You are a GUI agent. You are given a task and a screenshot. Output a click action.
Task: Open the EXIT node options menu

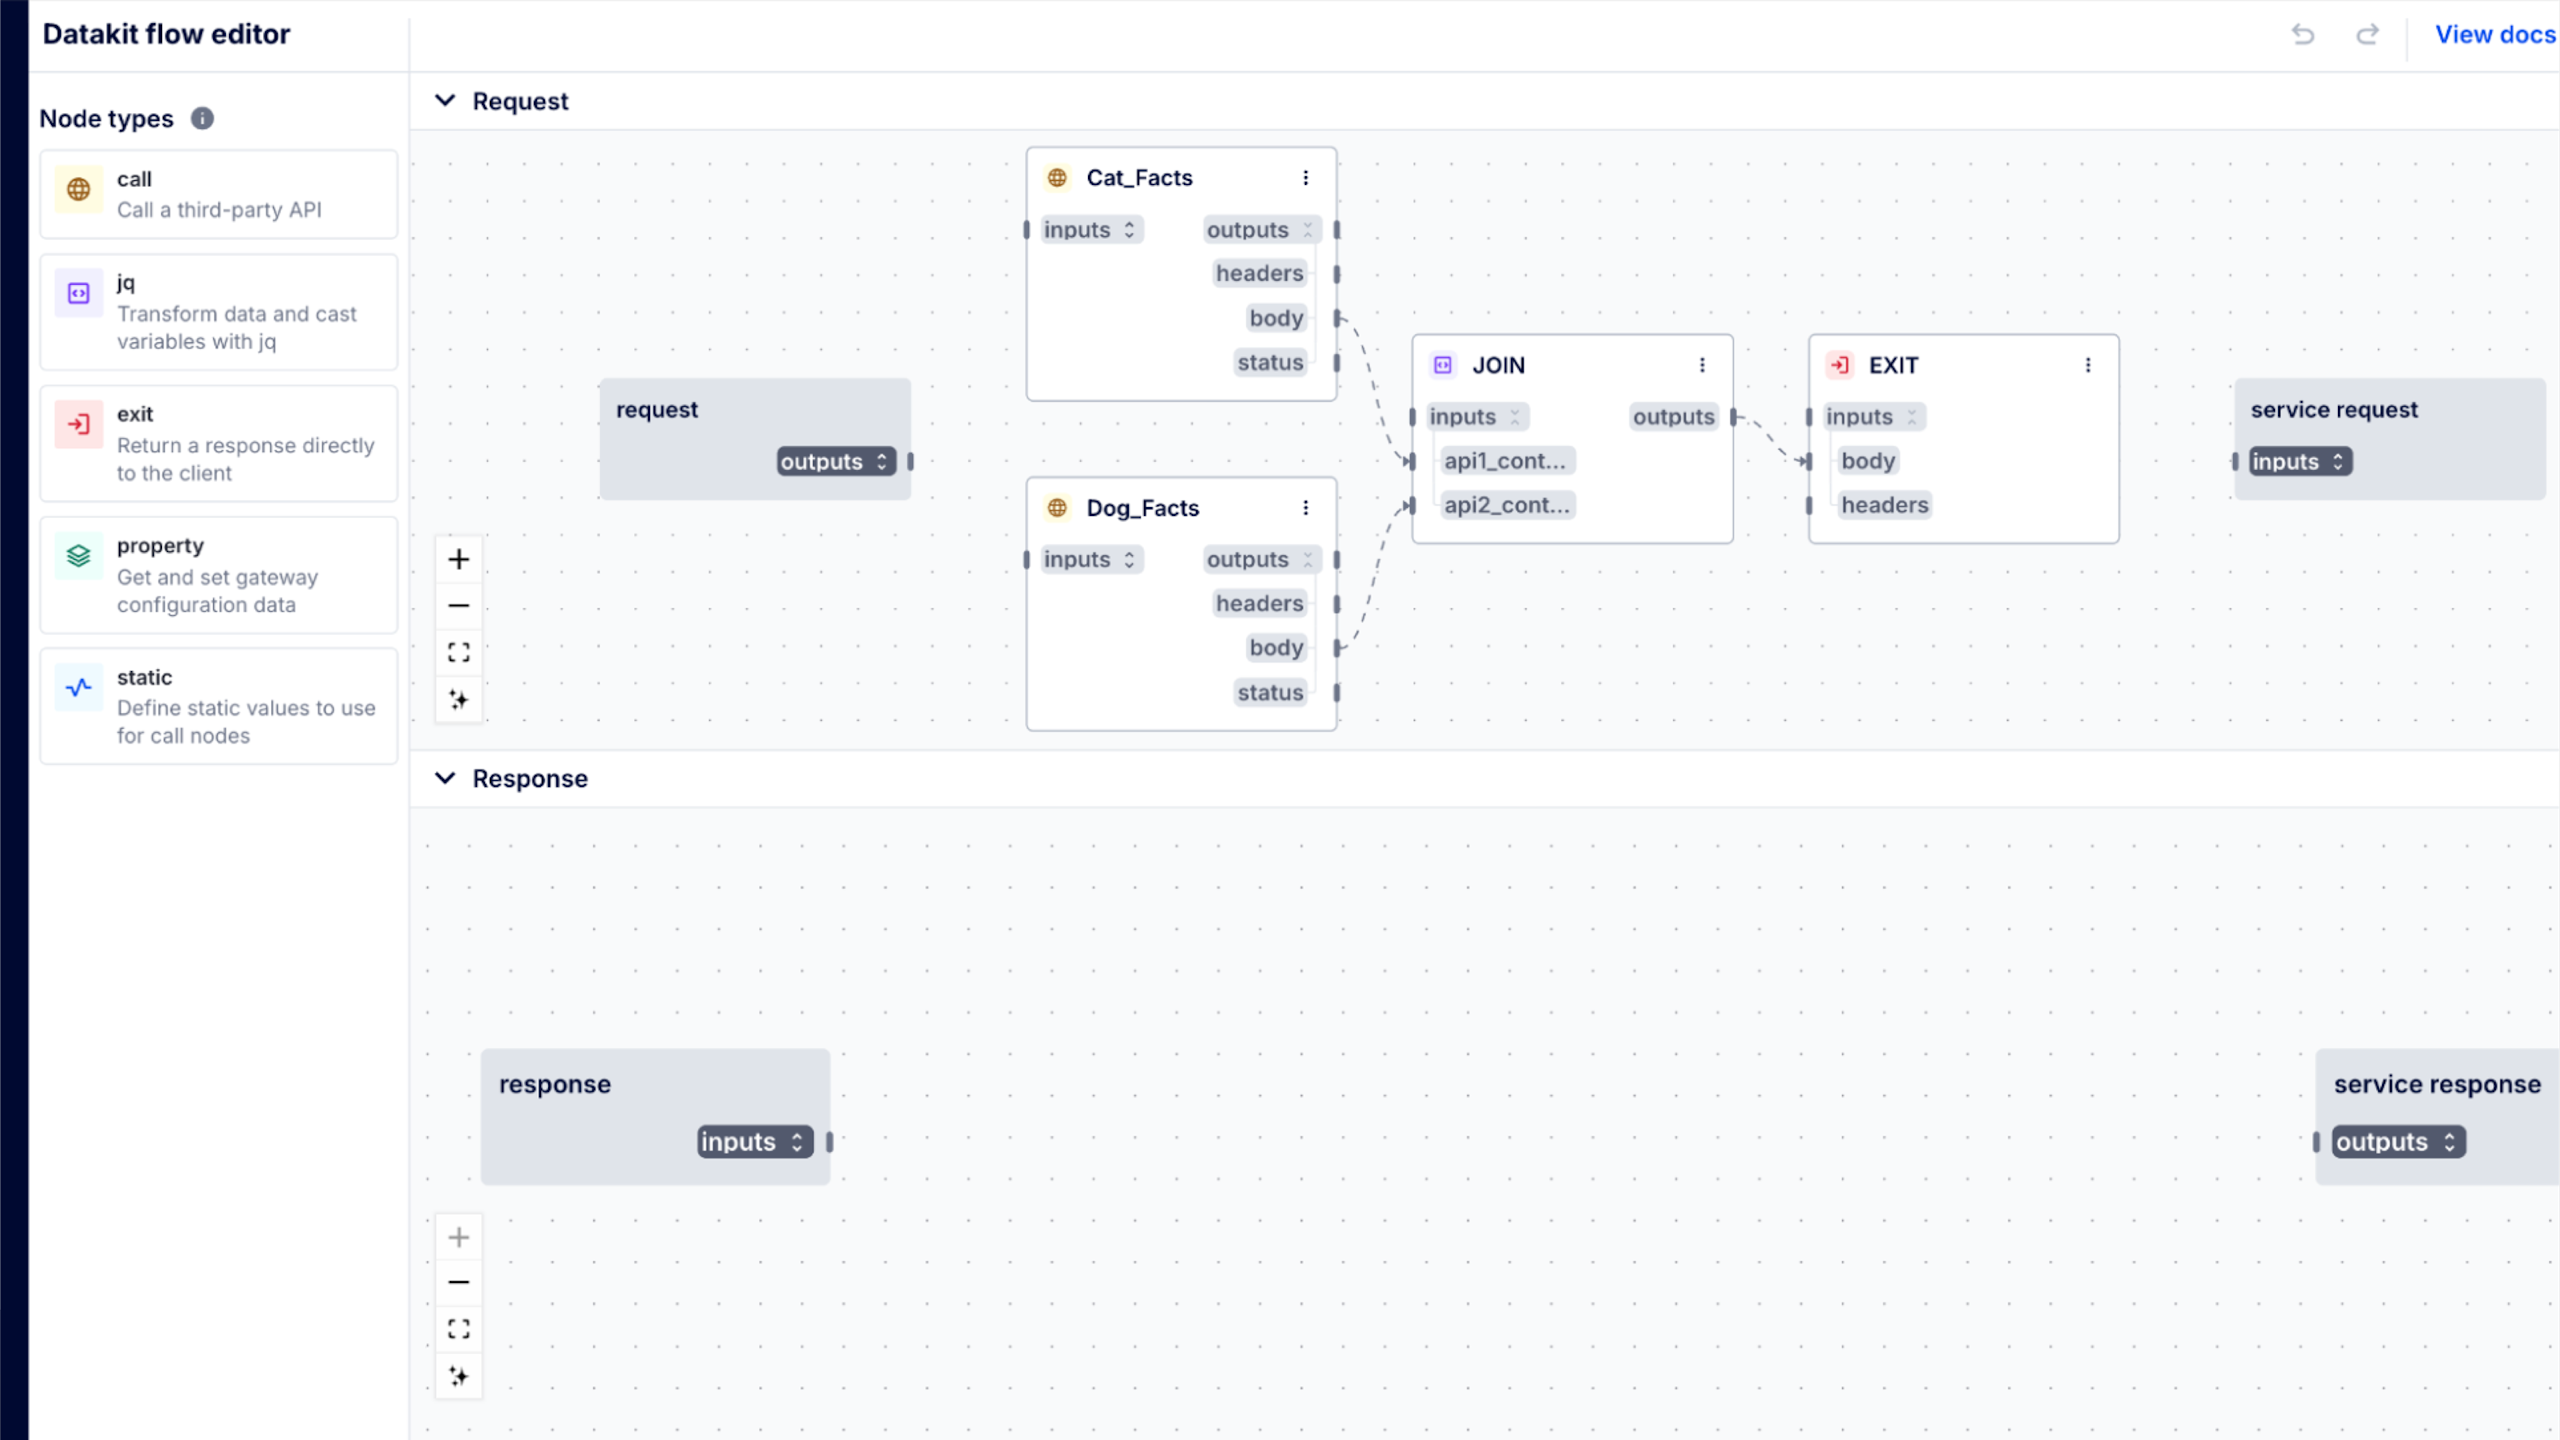tap(2088, 365)
